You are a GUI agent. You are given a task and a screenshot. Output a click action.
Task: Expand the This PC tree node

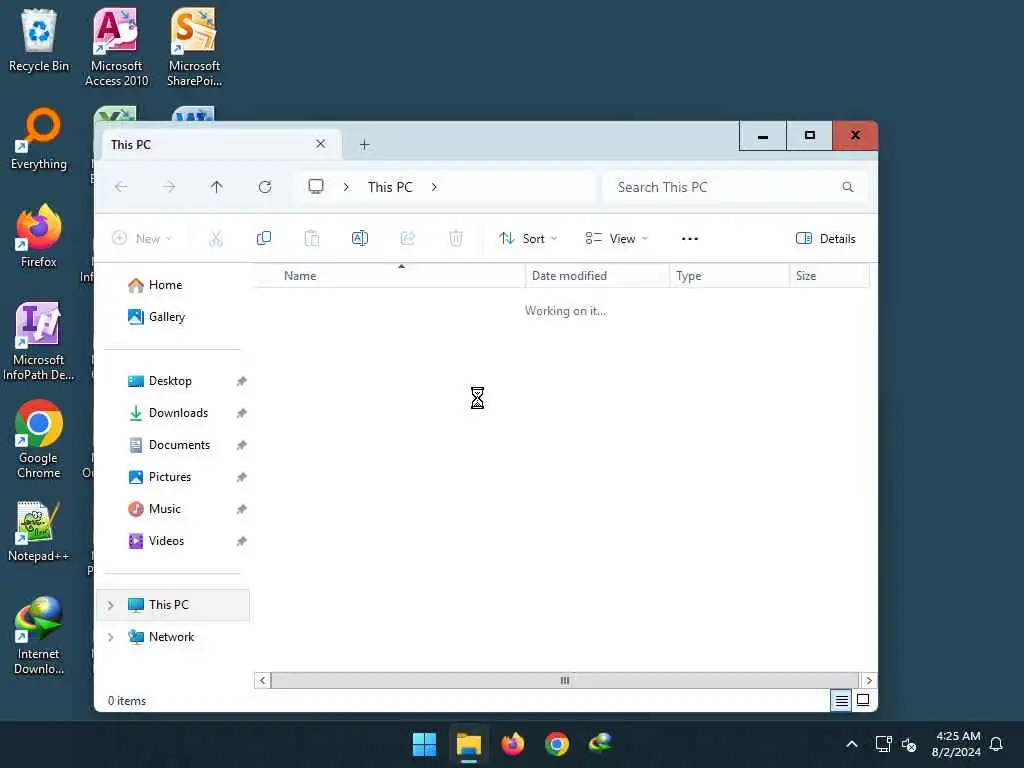[x=111, y=605]
